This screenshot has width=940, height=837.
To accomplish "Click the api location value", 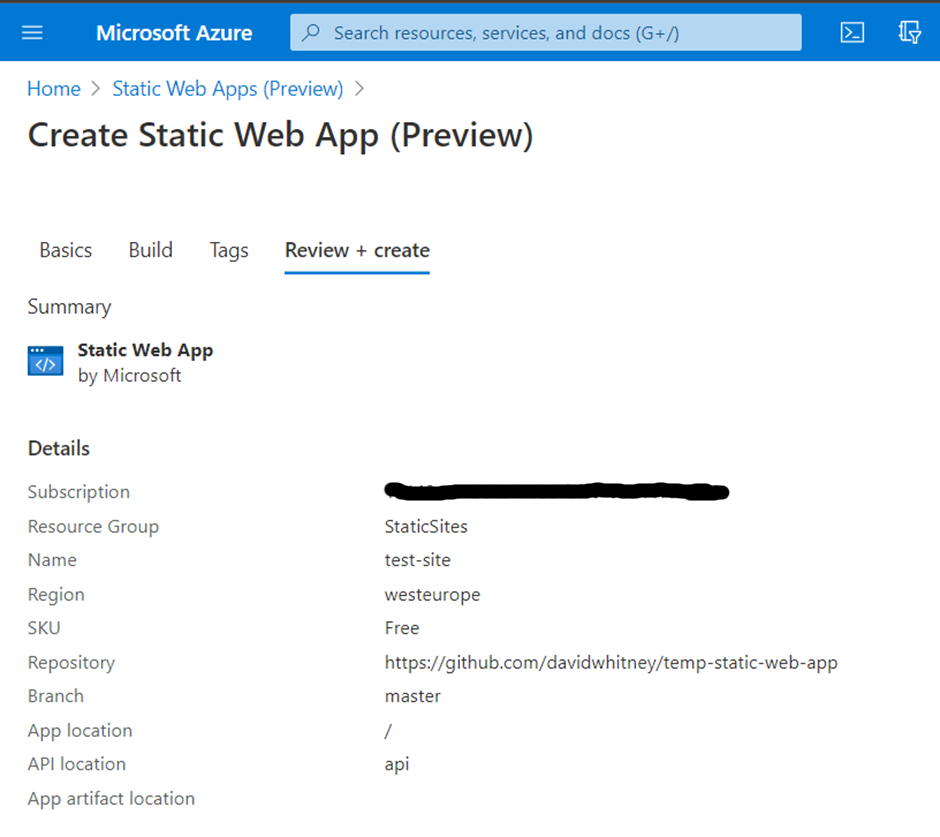I will 397,765.
